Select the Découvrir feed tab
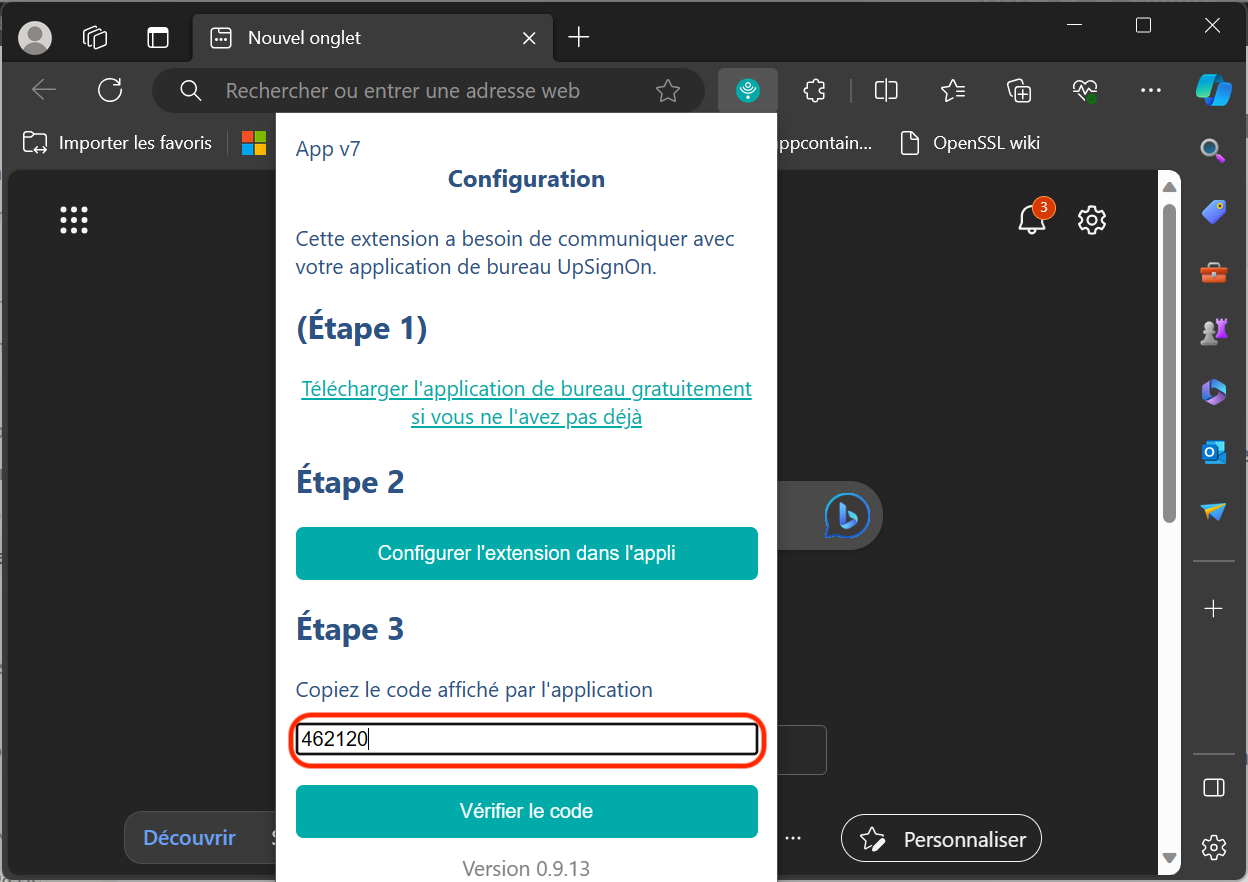The width and height of the screenshot is (1248, 882). (x=189, y=838)
